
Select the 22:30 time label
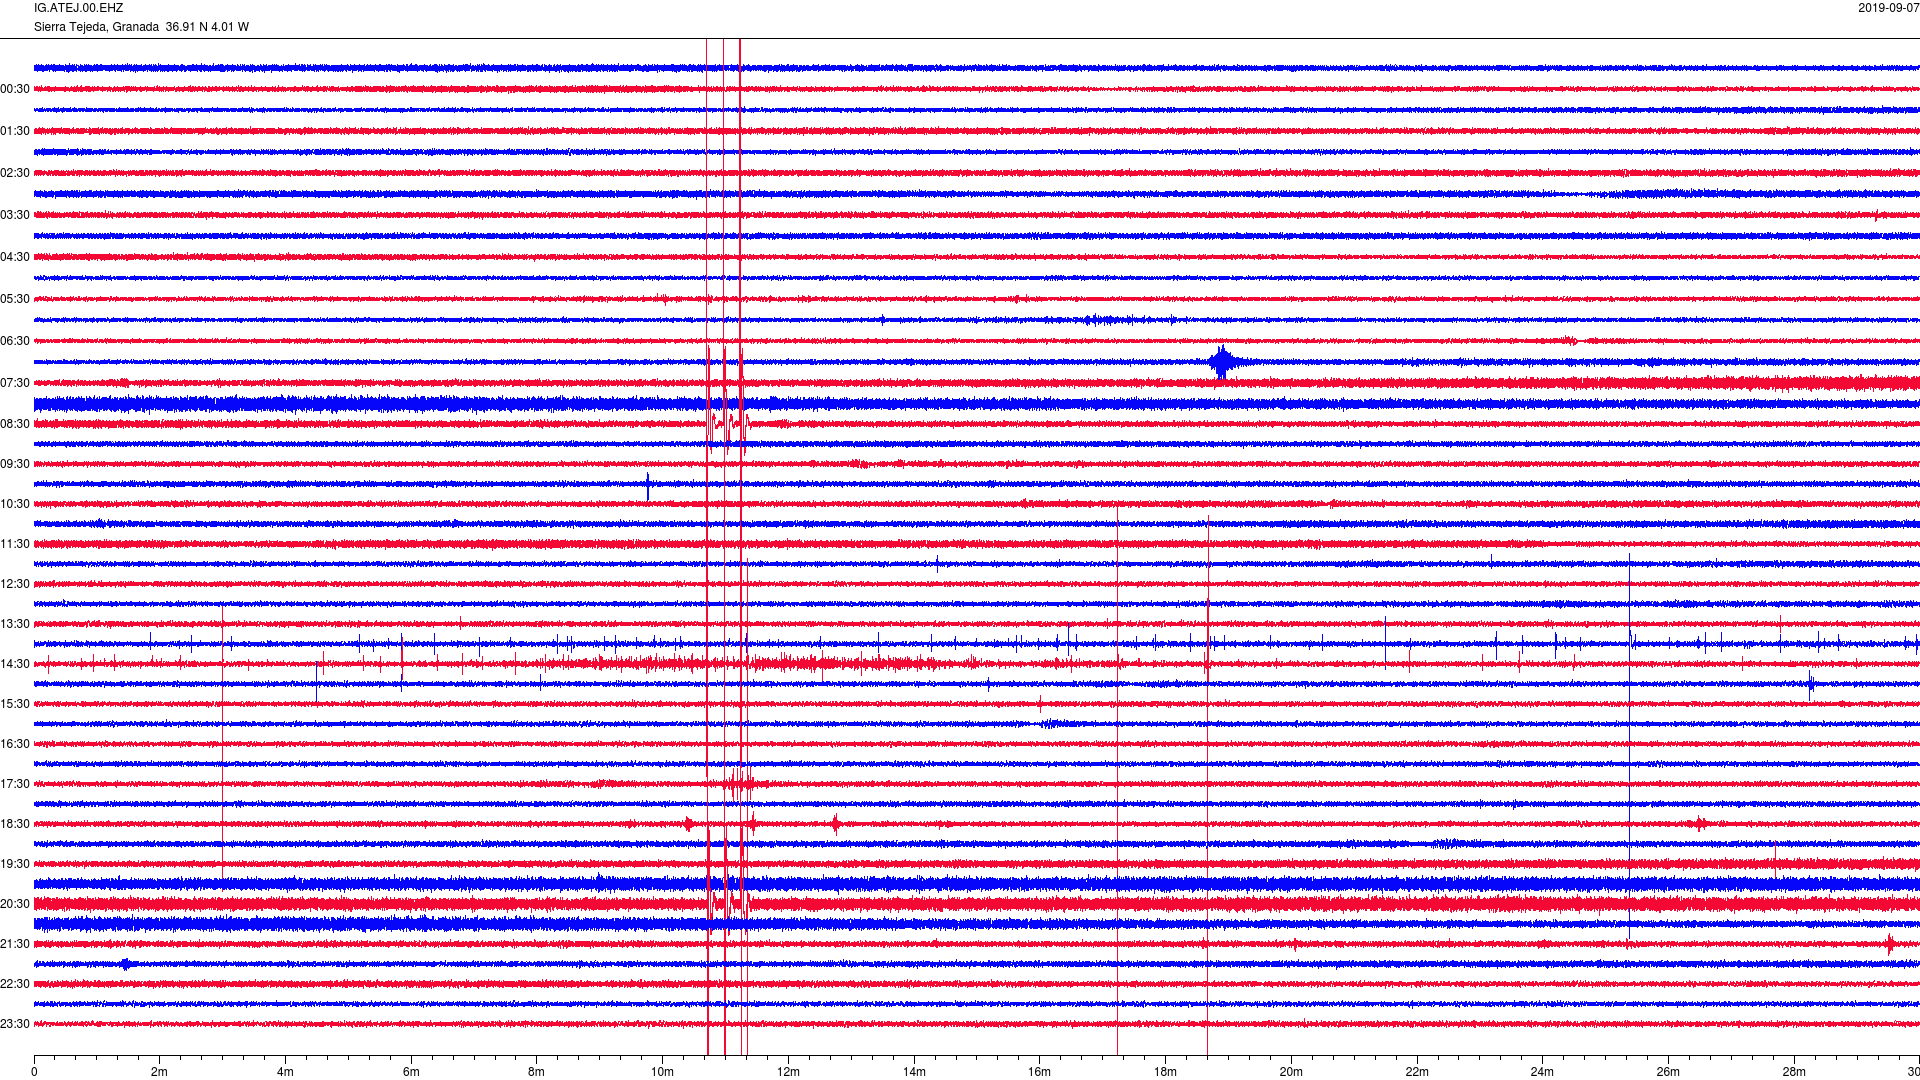point(15,984)
